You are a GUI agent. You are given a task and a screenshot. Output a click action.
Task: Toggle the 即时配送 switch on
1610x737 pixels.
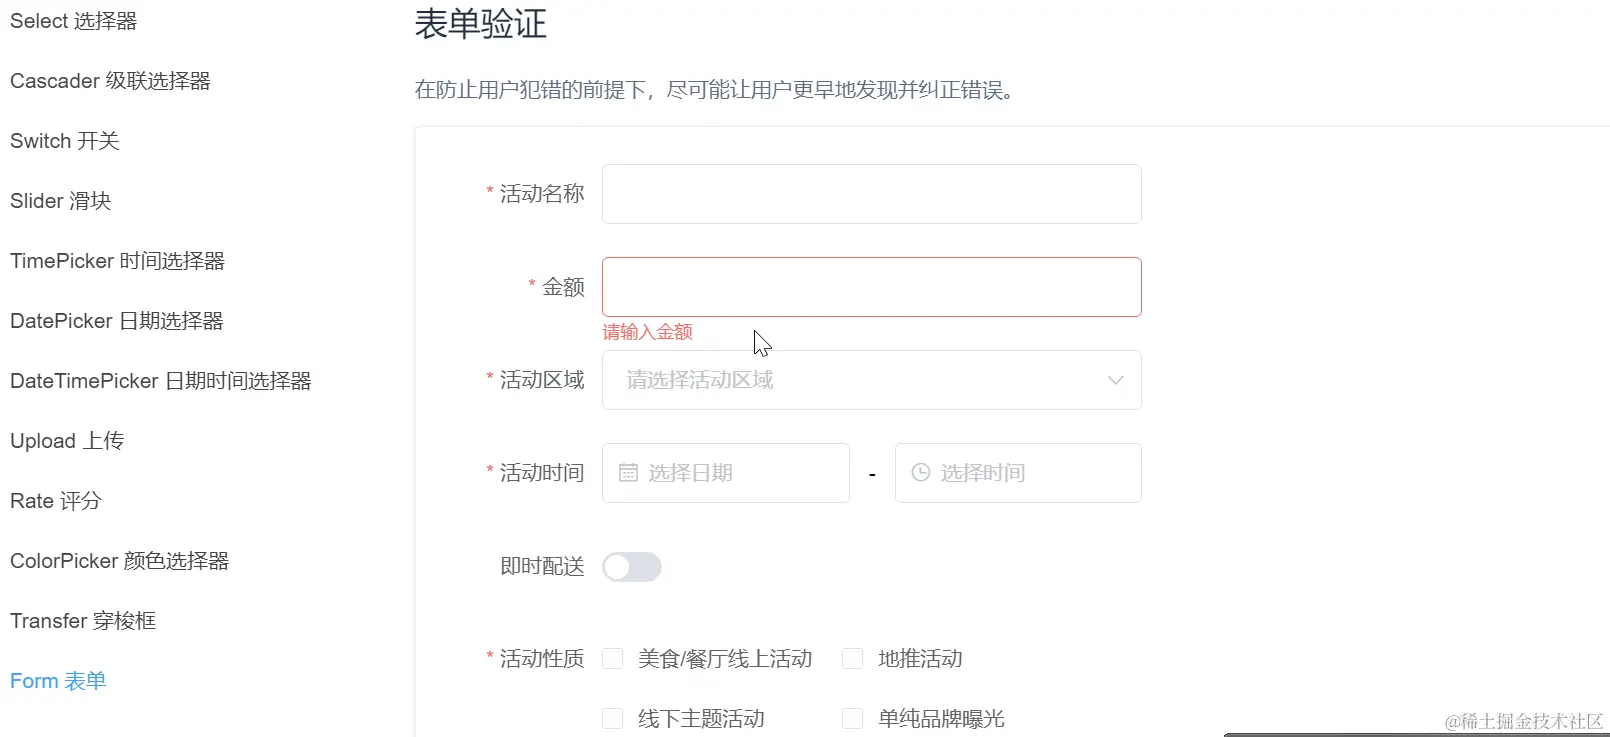(x=632, y=567)
